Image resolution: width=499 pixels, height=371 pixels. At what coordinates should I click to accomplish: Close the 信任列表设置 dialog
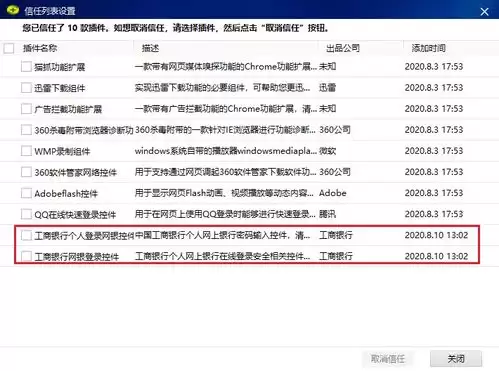tap(484, 12)
